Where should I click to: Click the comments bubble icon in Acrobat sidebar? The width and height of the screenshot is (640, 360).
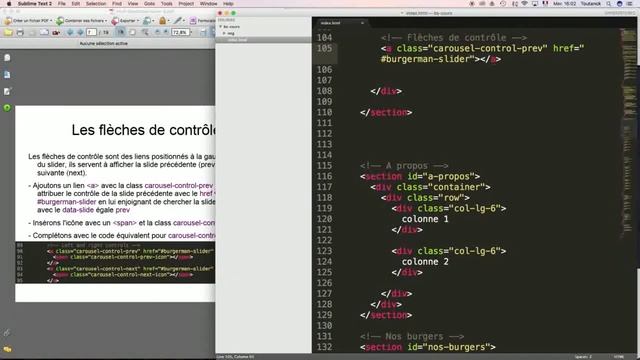tap(7, 349)
